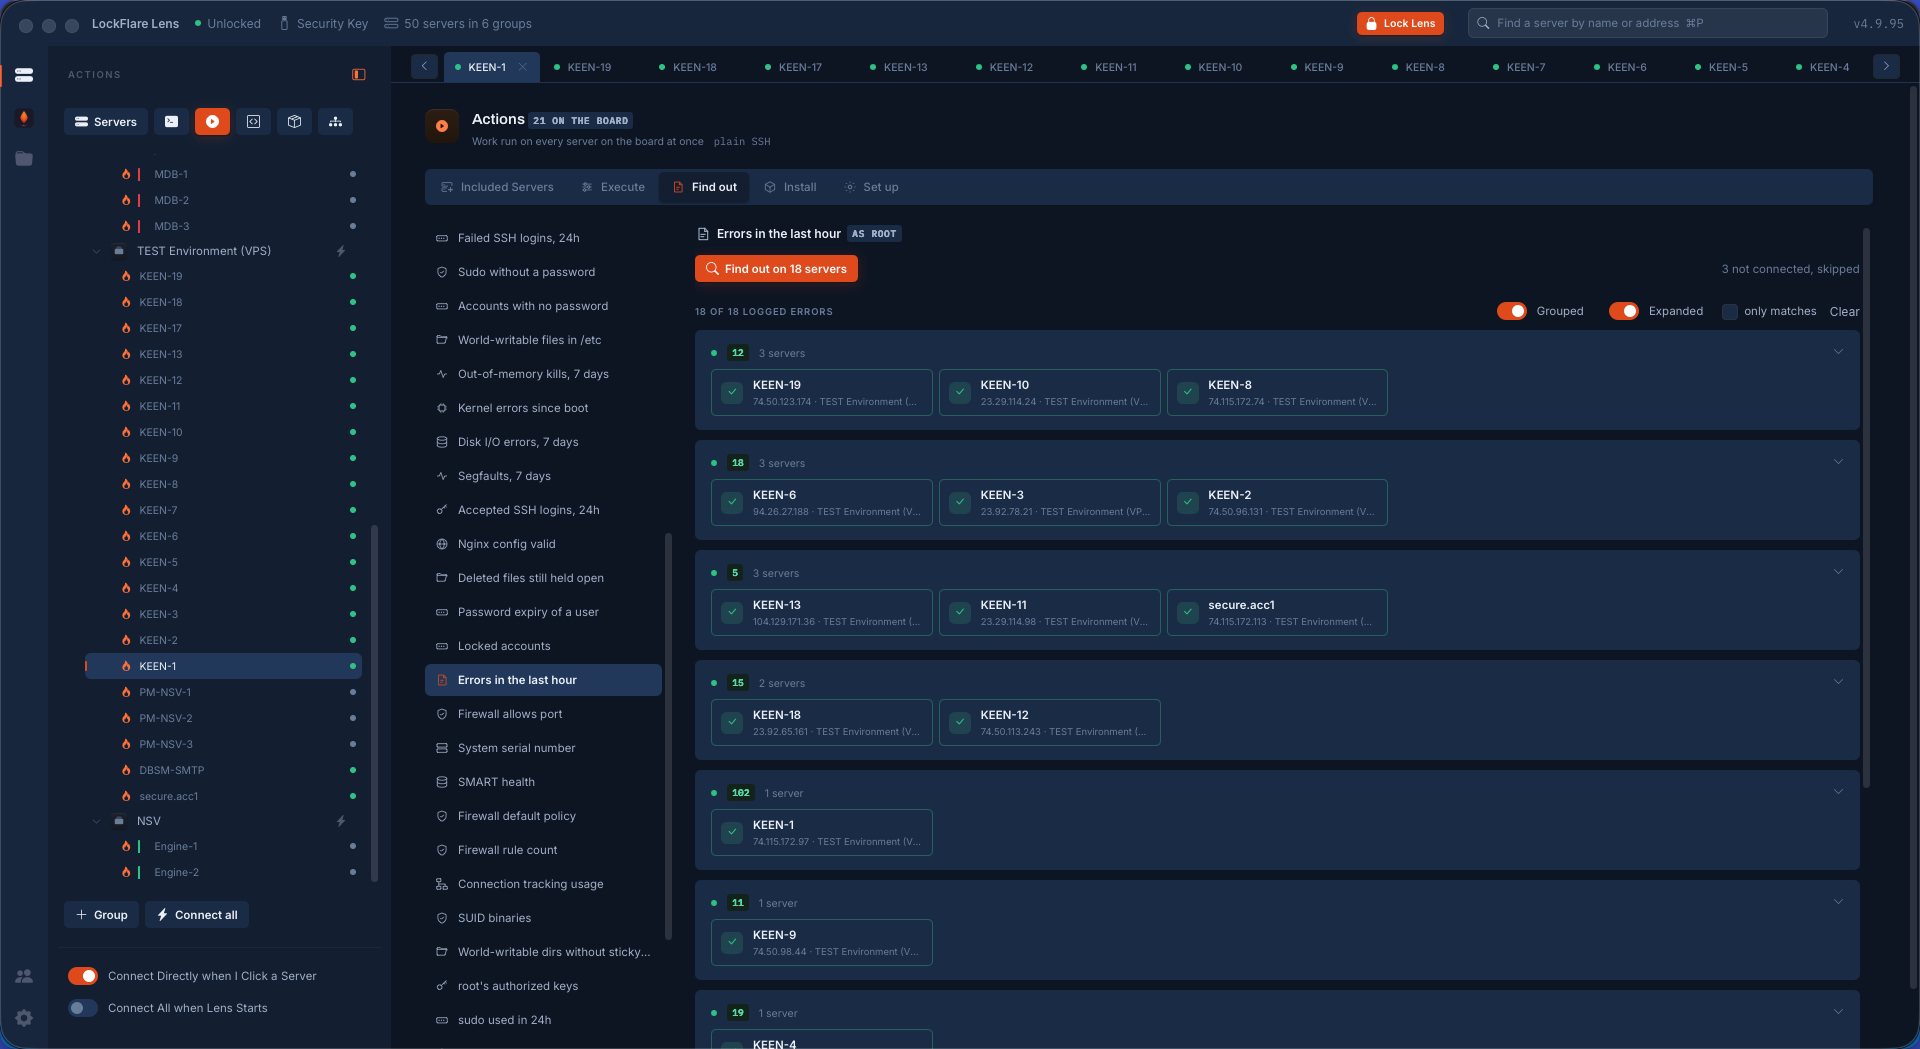
Task: Open the folder icon in left rail
Action: pyautogui.click(x=24, y=159)
